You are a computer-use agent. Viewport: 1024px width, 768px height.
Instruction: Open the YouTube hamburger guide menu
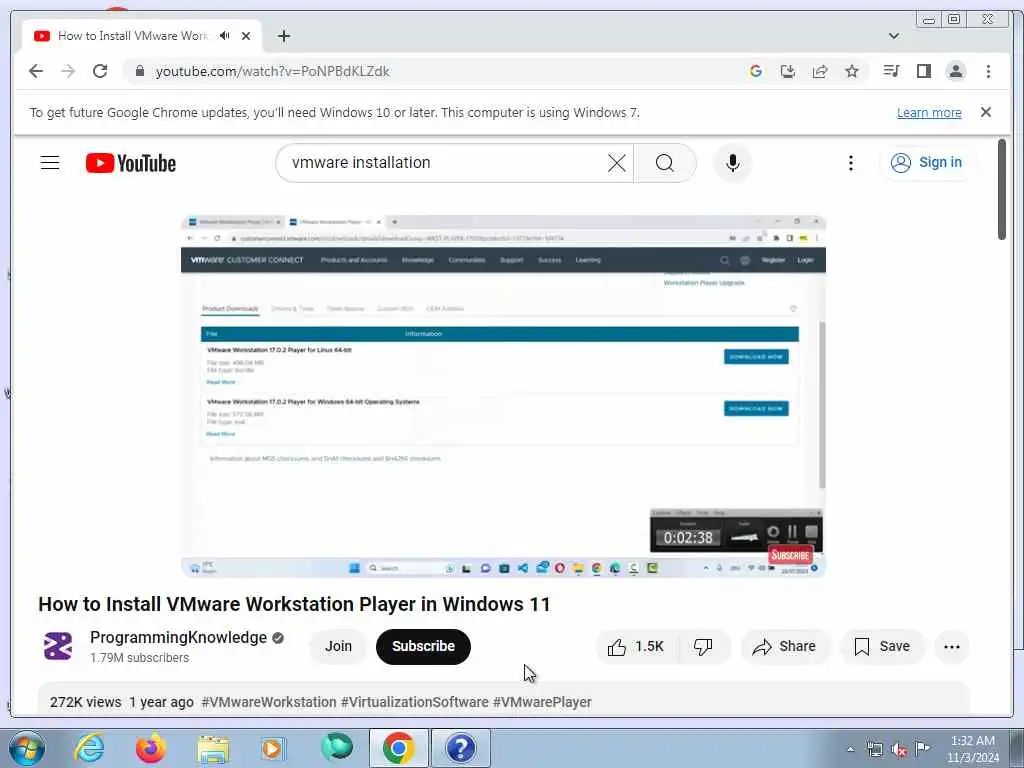click(x=50, y=163)
